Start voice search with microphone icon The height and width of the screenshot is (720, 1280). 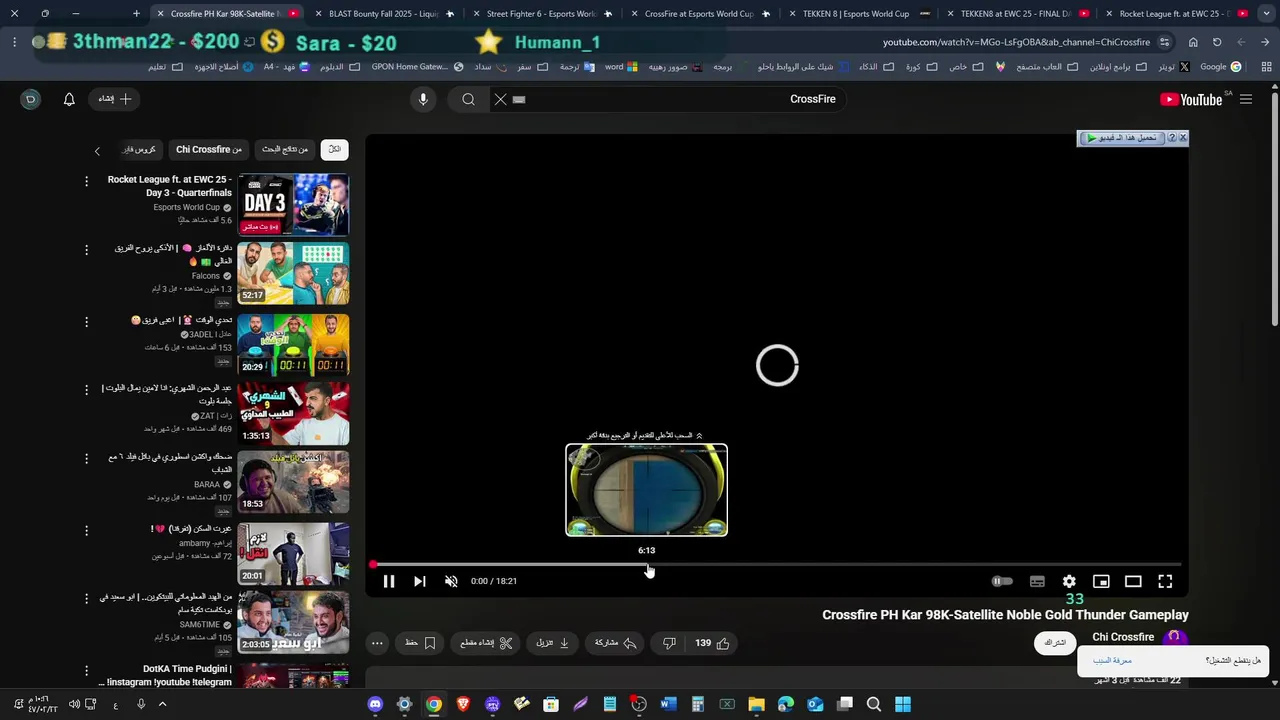tap(423, 99)
